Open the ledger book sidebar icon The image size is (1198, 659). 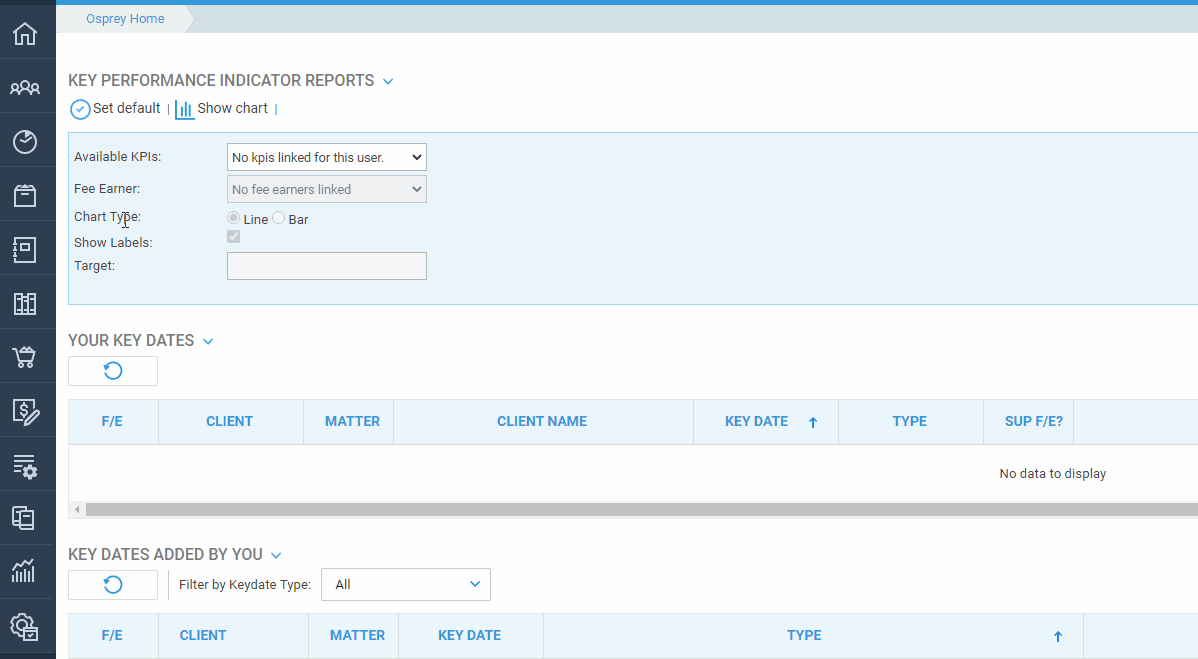(25, 304)
